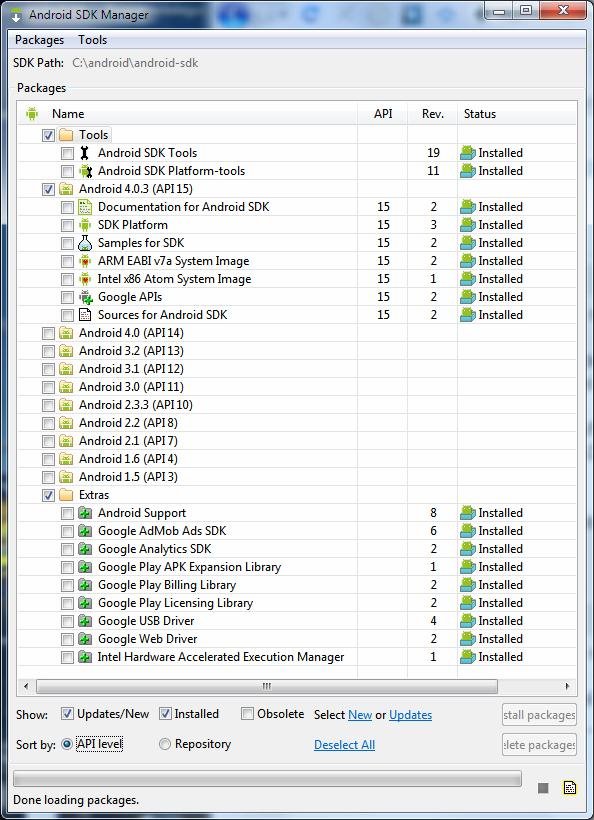Click the stop loading square icon

point(543,788)
